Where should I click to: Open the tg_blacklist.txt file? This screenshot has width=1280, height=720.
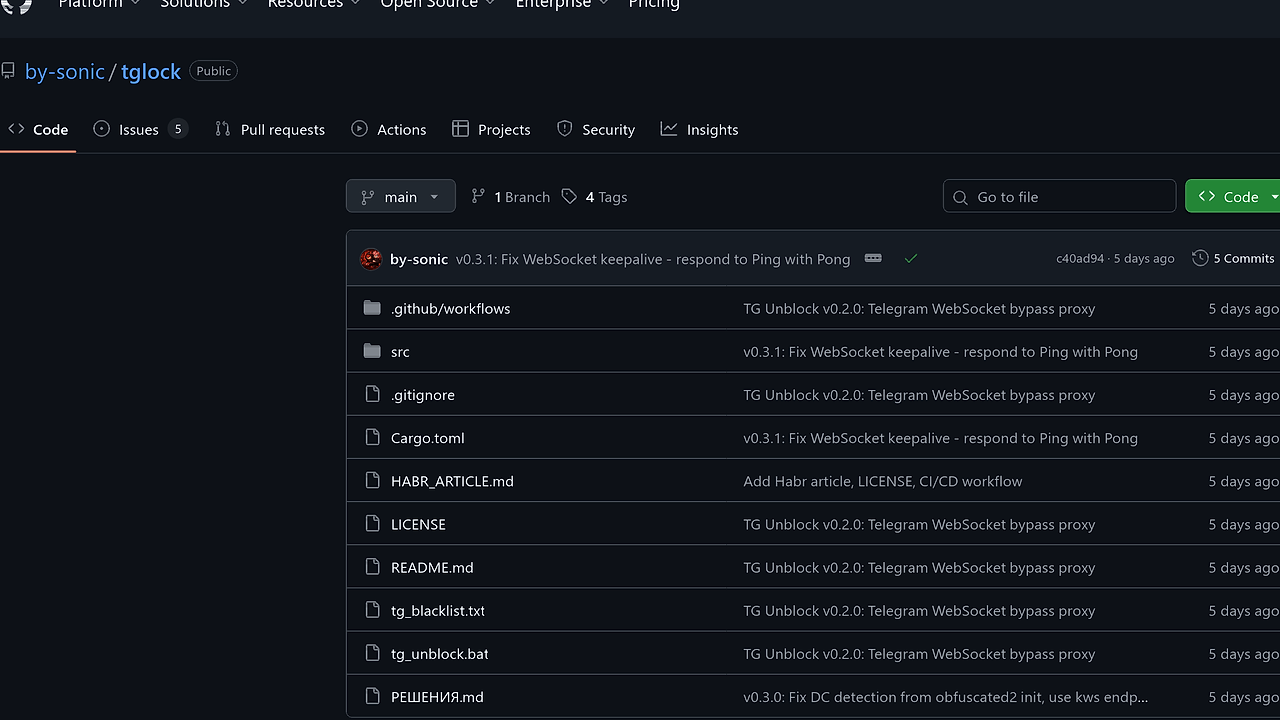click(x=438, y=610)
